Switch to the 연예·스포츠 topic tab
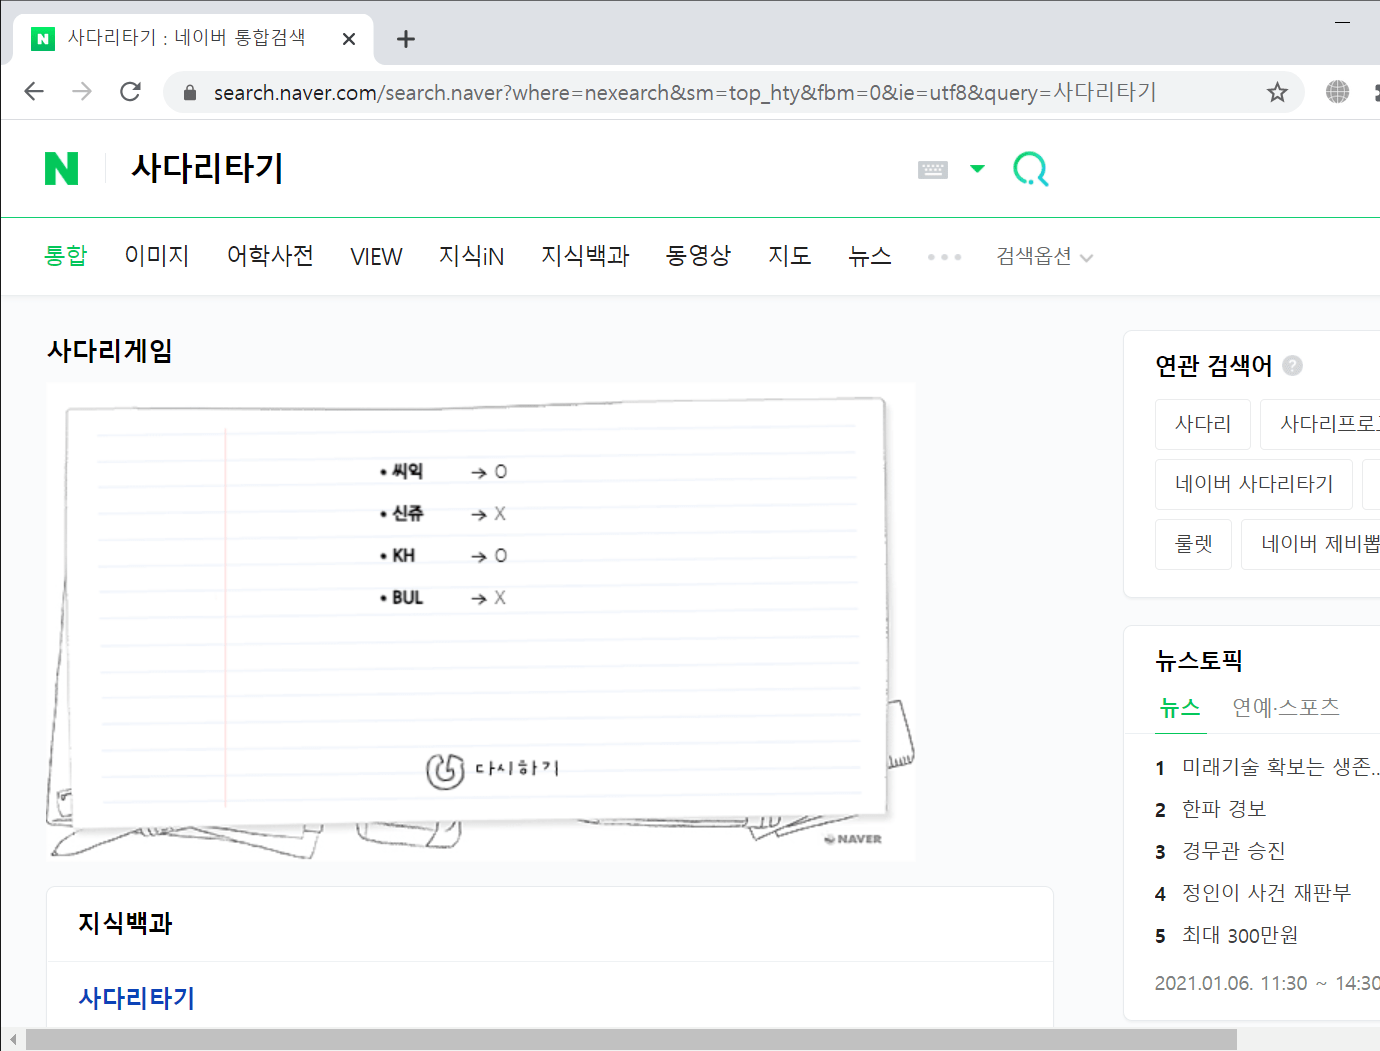 tap(1286, 708)
